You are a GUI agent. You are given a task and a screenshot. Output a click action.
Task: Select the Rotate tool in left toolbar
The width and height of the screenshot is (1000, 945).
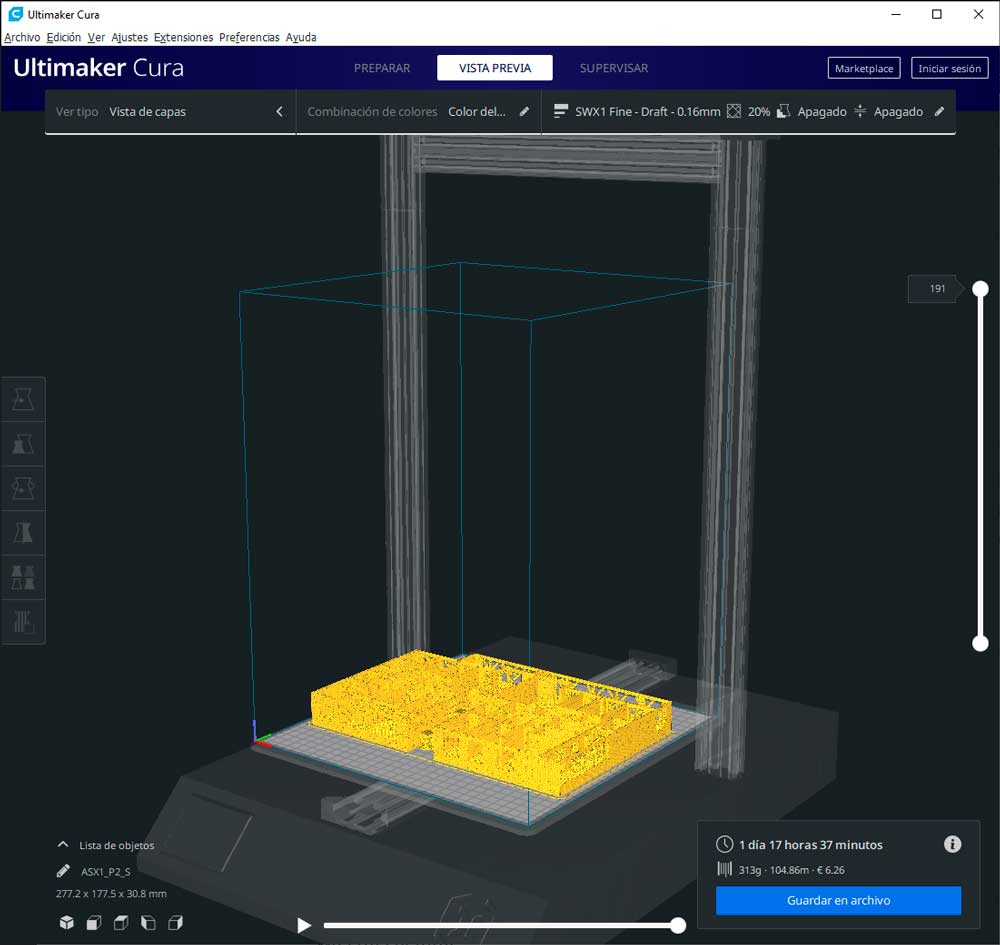(x=23, y=488)
